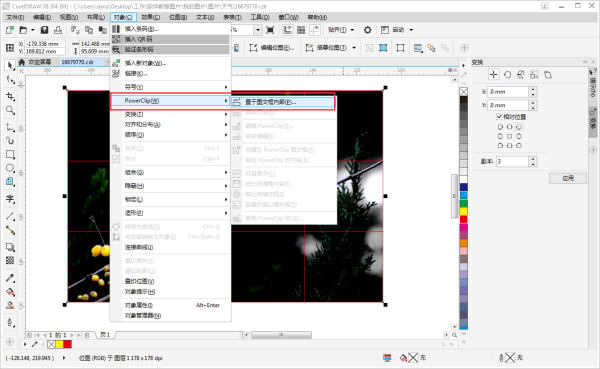Screen dimensions: 600x369
Task: Select the Drop Shadow tool
Action: [10, 247]
